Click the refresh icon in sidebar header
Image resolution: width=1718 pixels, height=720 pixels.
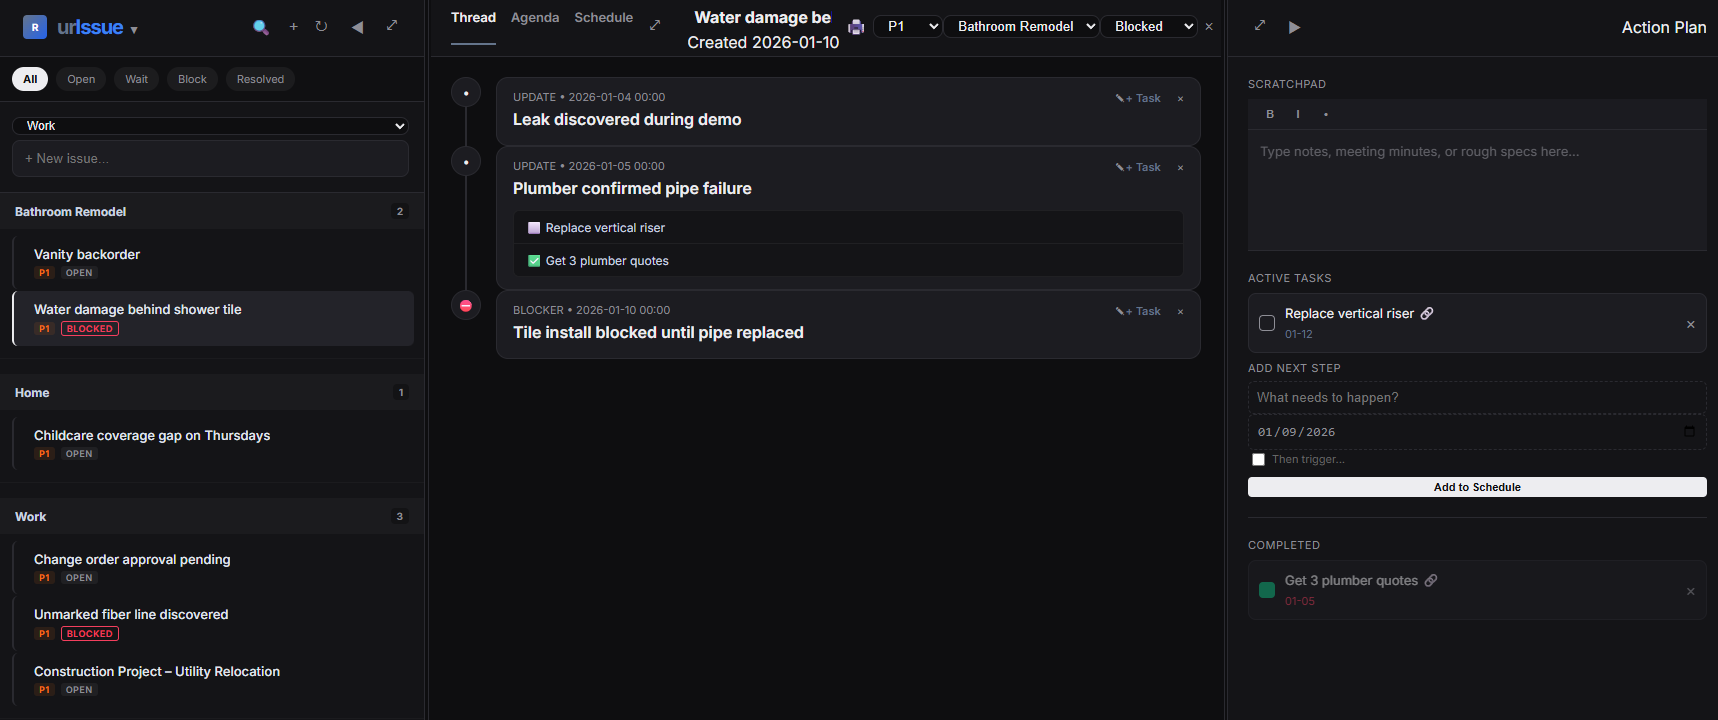pos(321,27)
